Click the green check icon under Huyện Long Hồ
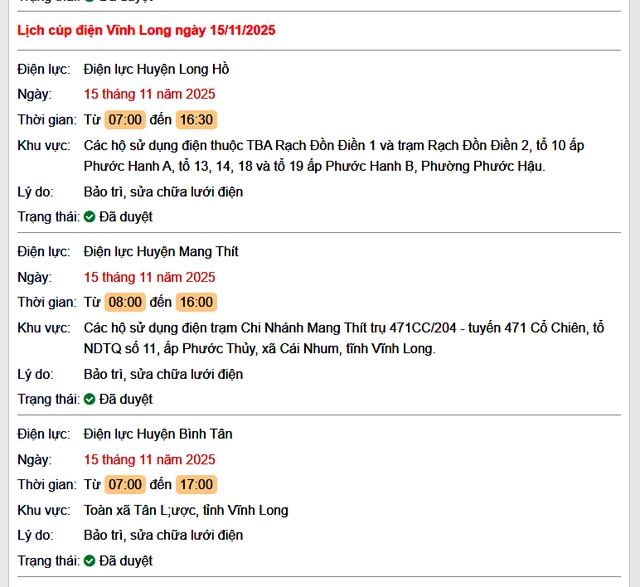The image size is (640, 587). (x=89, y=216)
